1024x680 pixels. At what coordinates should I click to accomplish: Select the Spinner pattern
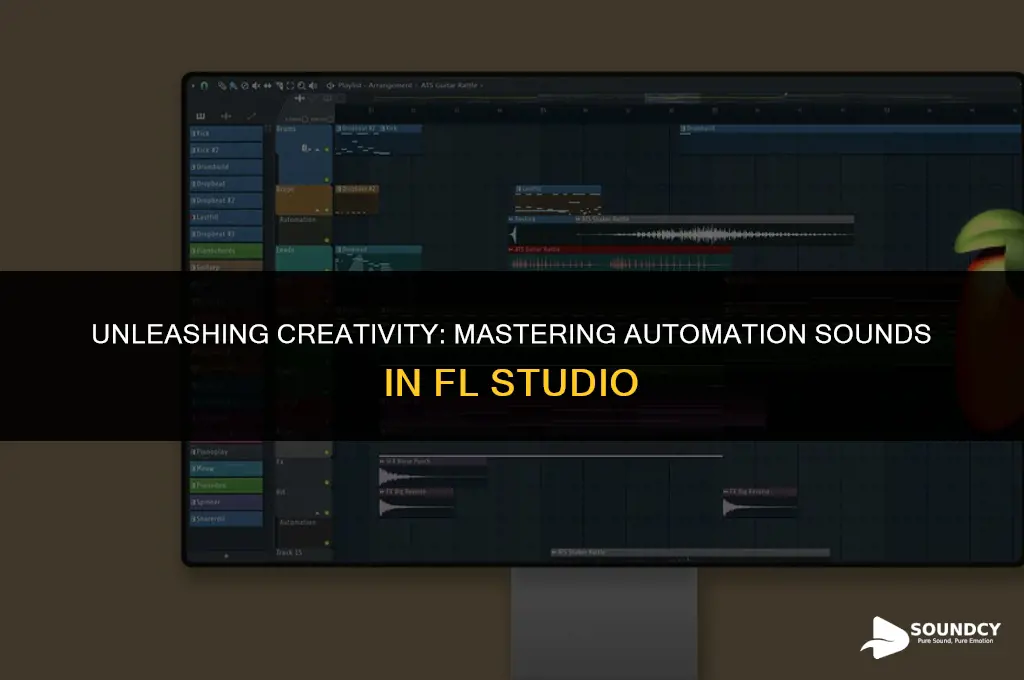(x=226, y=502)
